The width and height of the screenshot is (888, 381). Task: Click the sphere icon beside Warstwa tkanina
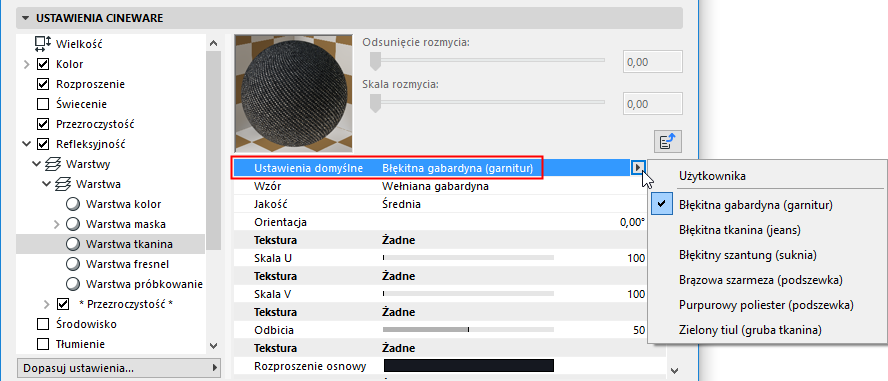tap(73, 244)
